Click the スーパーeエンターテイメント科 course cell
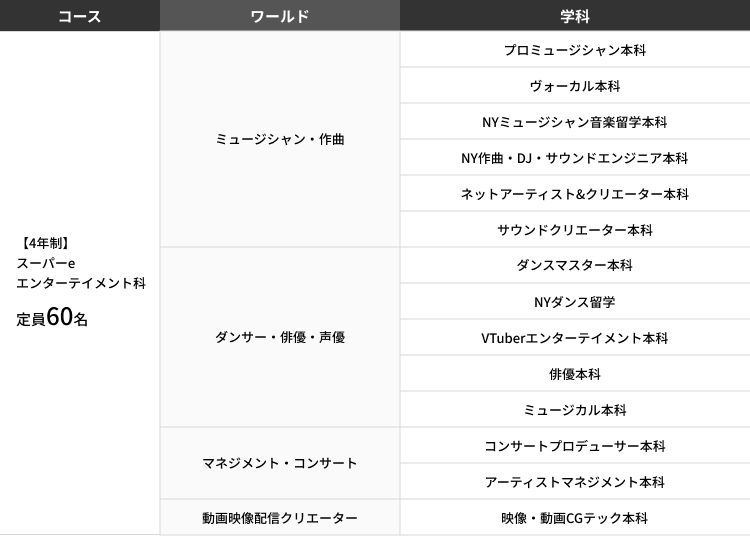Image resolution: width=750 pixels, height=536 pixels. (80, 282)
